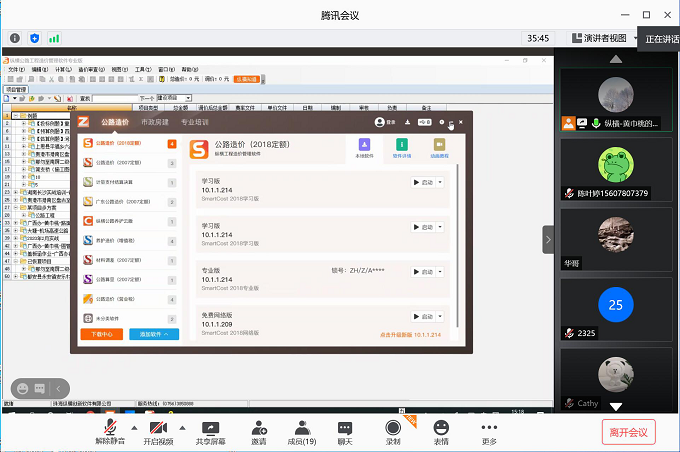Expand video options arrow beside 开启视频
Viewport: 680px width, 452px height.
[183, 428]
